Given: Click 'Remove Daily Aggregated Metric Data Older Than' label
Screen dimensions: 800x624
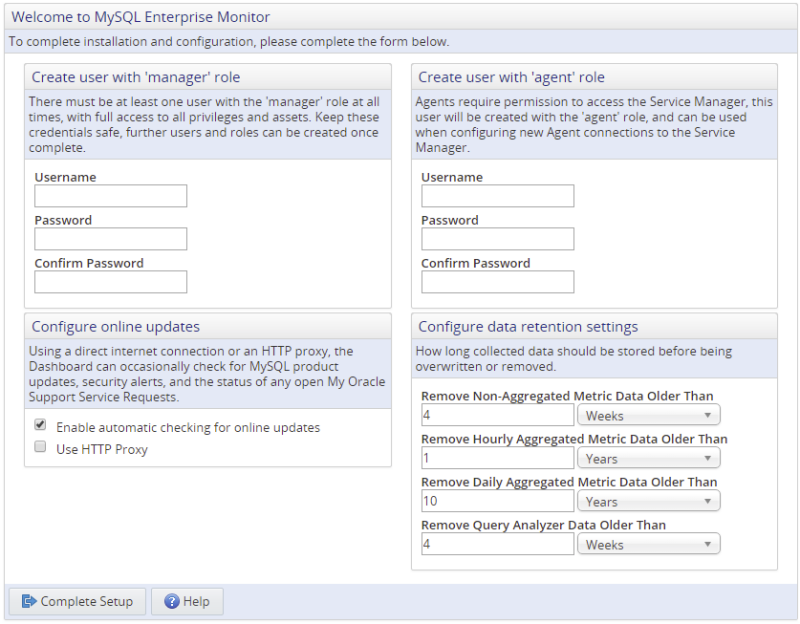Looking at the screenshot, I should point(569,482).
